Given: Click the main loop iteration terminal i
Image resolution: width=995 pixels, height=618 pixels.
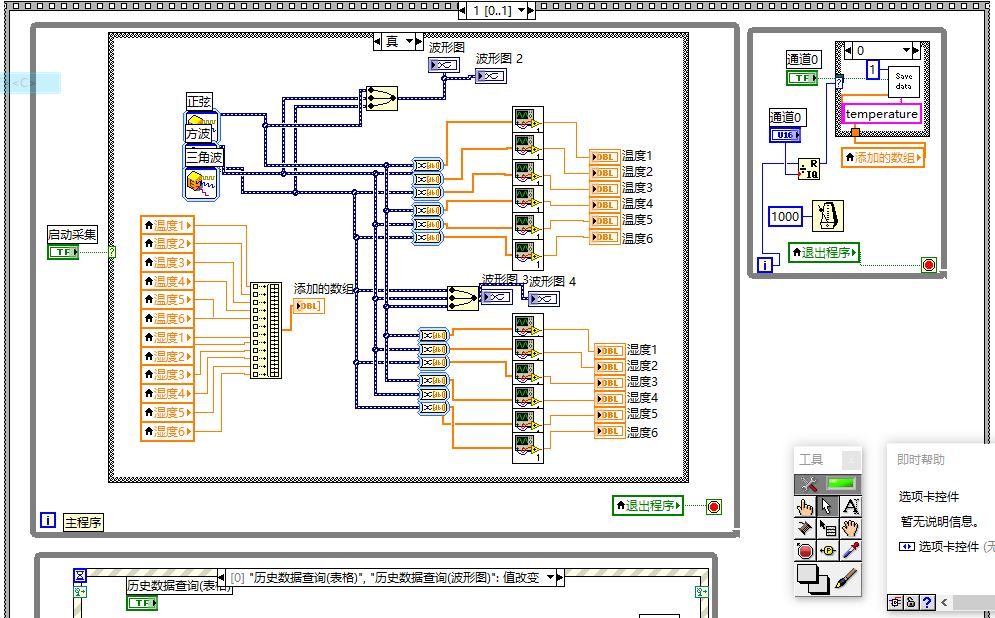Looking at the screenshot, I should [x=48, y=520].
